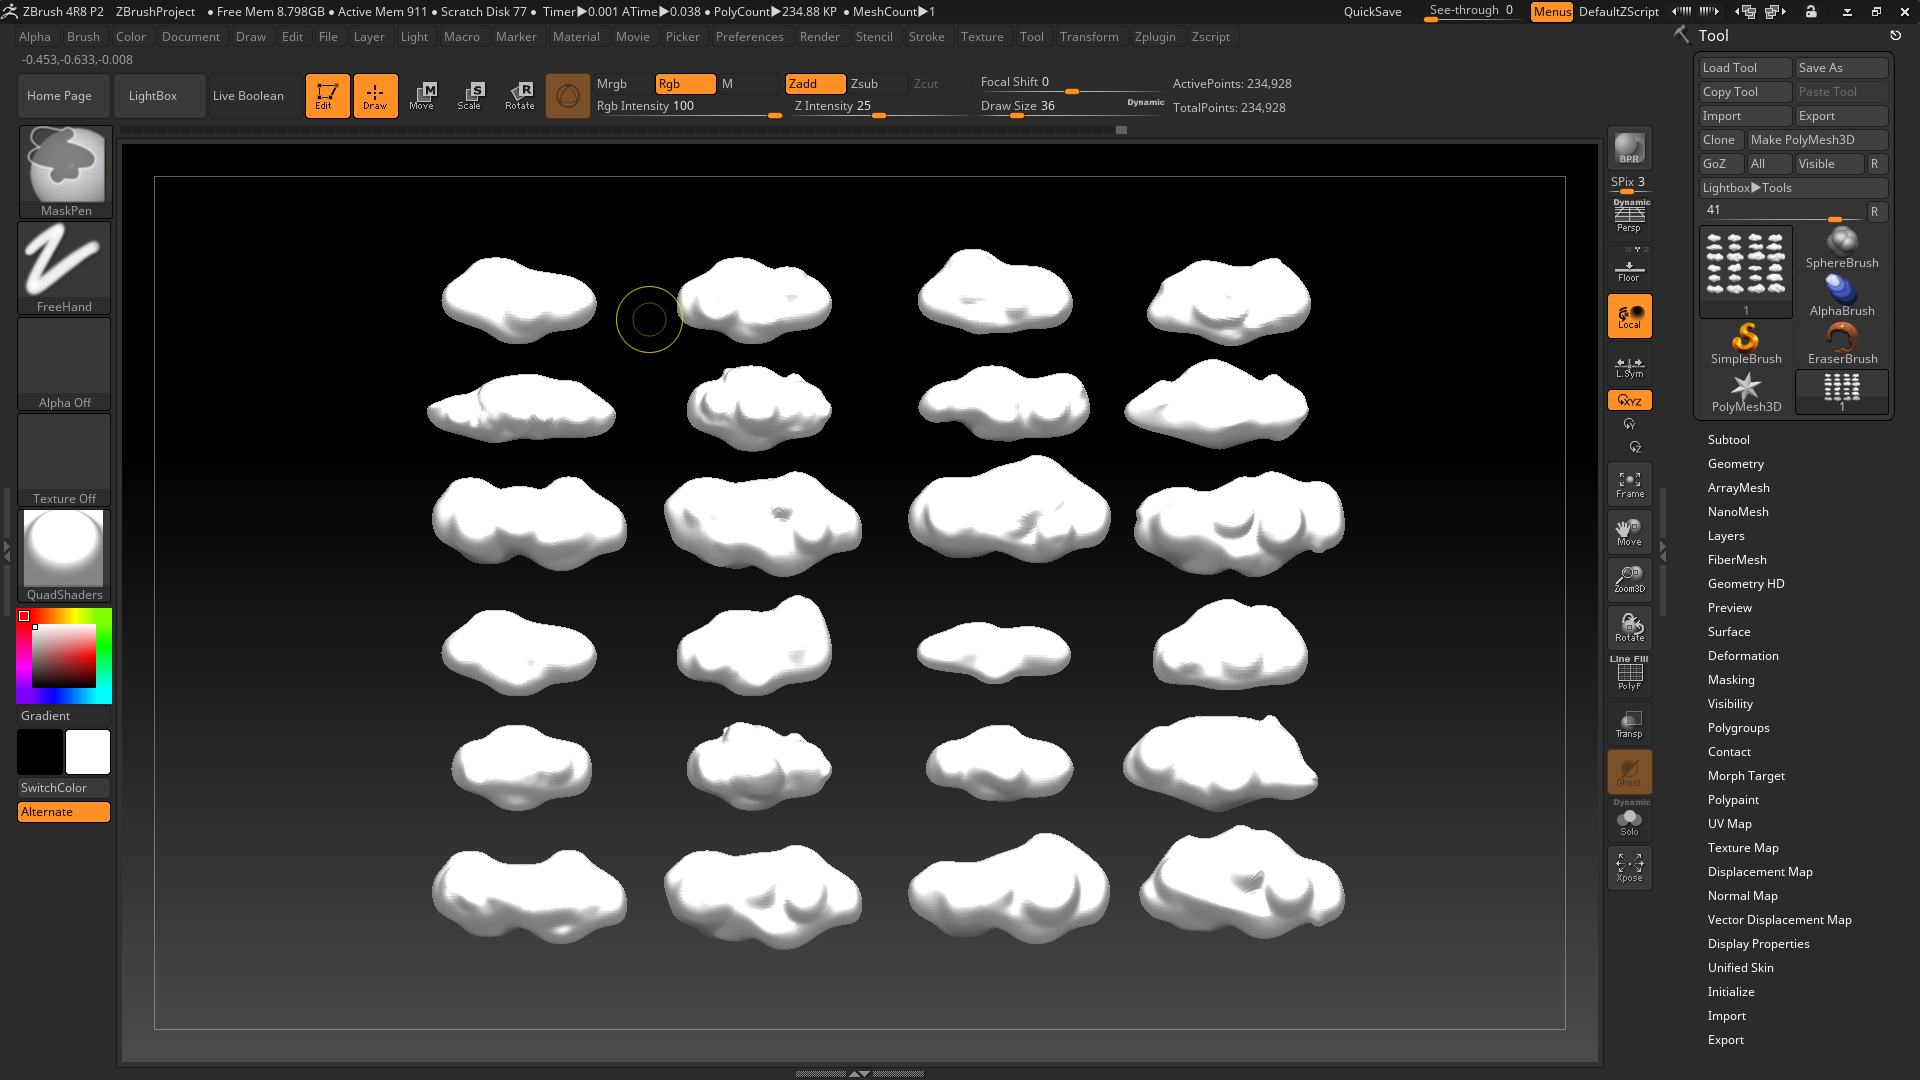Screen dimensions: 1920x1080
Task: Open the Deformation subpalette
Action: [1742, 655]
